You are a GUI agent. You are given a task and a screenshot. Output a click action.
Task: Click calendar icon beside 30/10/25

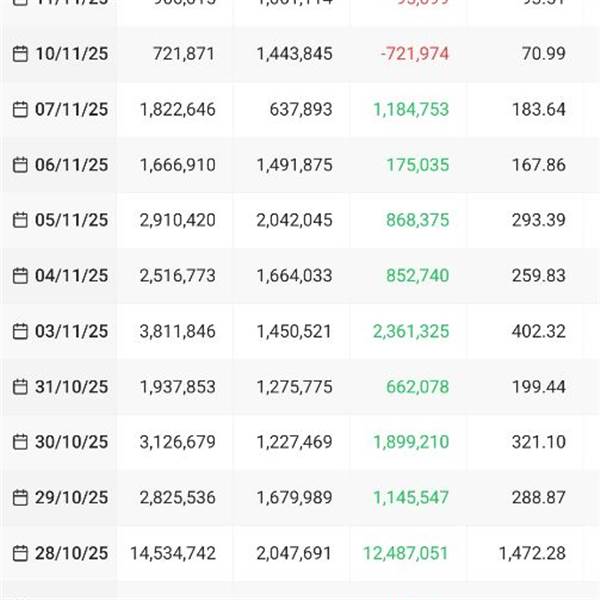20,442
